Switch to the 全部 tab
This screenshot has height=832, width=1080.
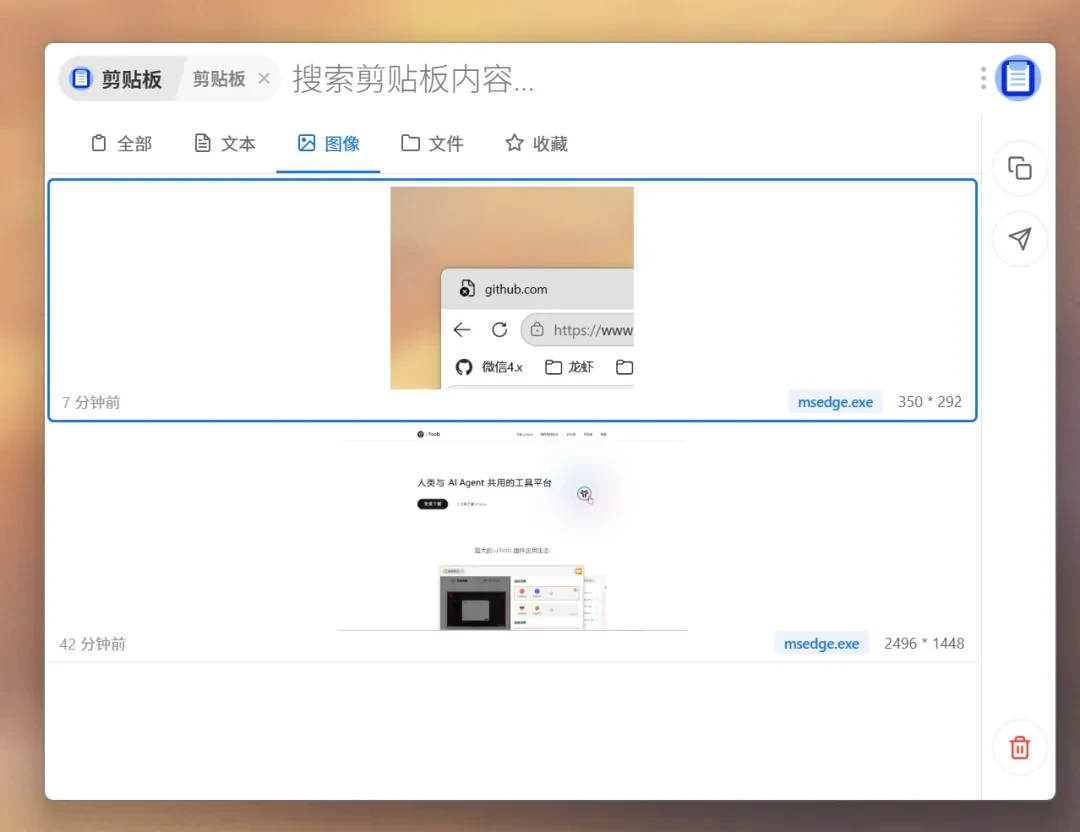pos(121,143)
